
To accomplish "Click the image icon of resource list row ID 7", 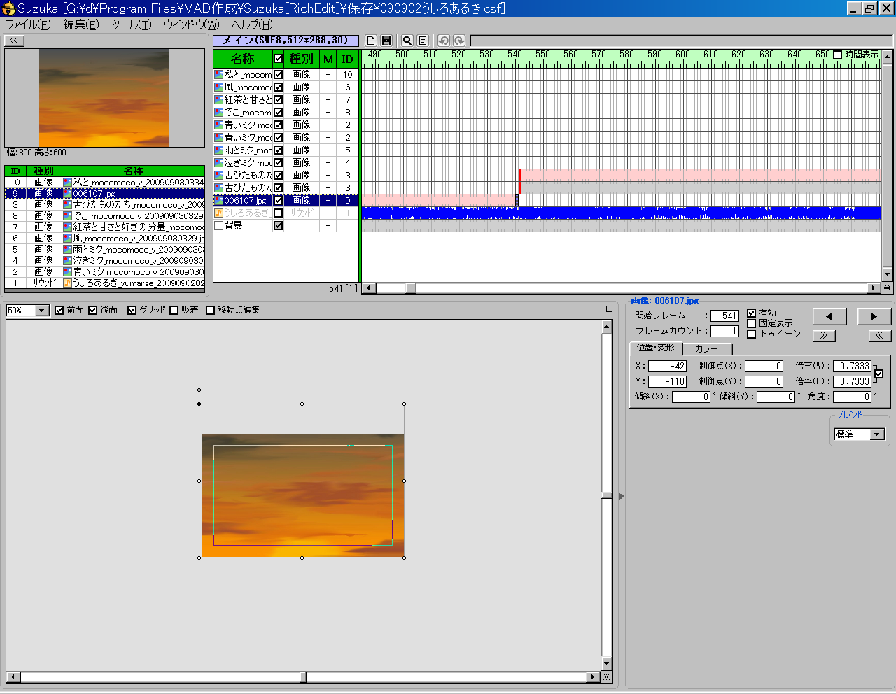I will [x=67, y=227].
